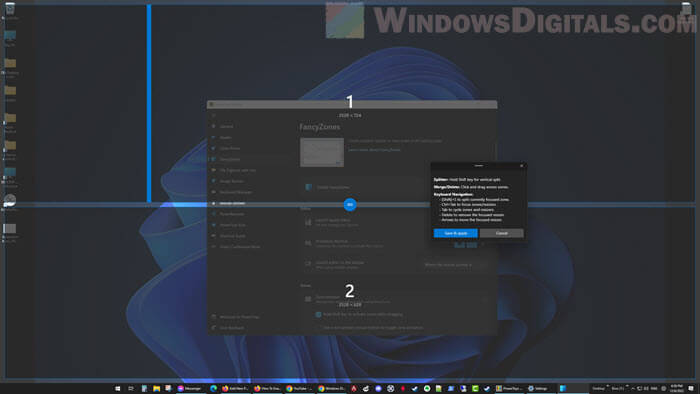Click Save & apply in the zone editor dialog

455,233
